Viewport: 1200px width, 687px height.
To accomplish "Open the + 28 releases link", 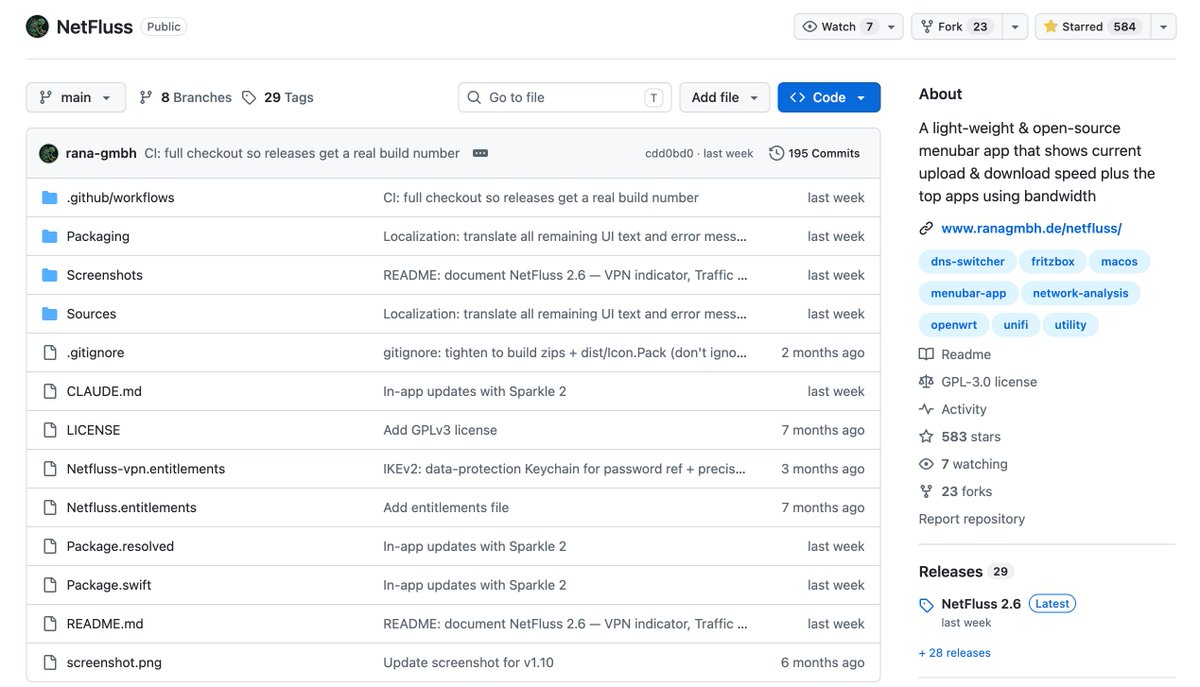I will pyautogui.click(x=955, y=653).
